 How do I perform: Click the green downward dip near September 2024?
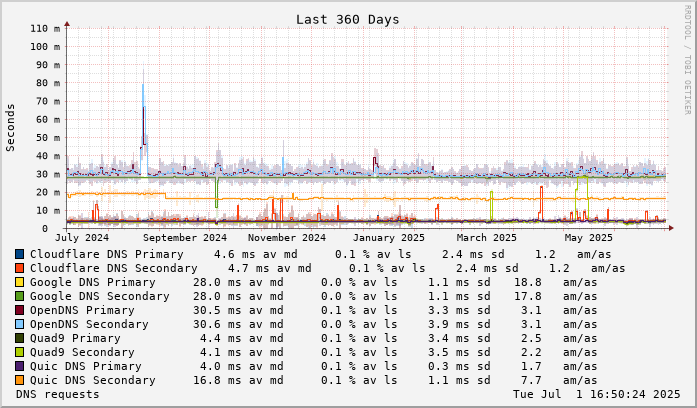pos(216,192)
